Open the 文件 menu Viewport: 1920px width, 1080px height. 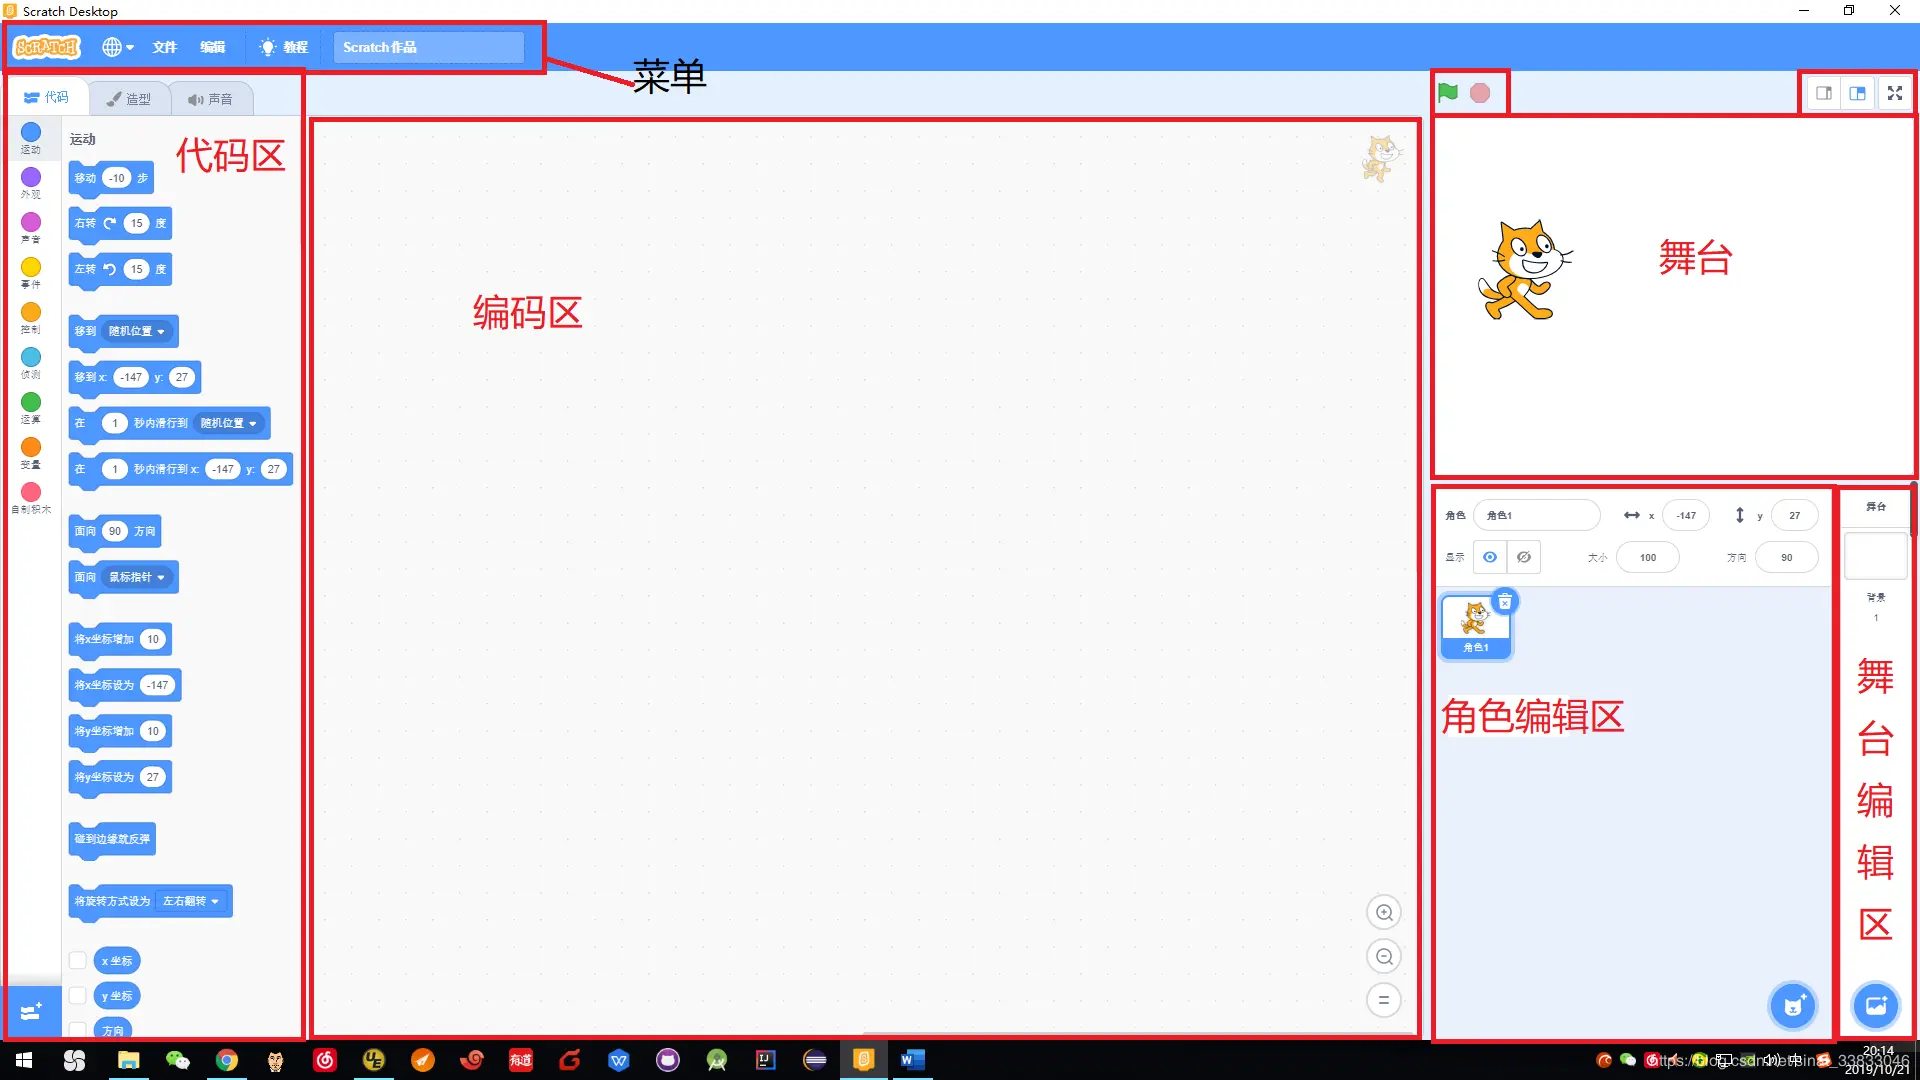(164, 47)
